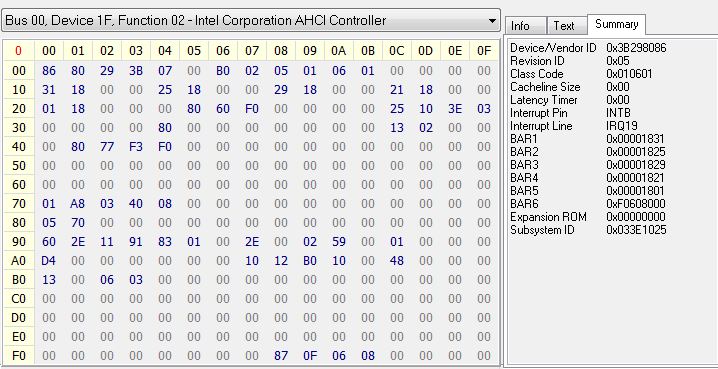Select column header 00
Viewport: 718px width, 369px height.
(x=49, y=50)
